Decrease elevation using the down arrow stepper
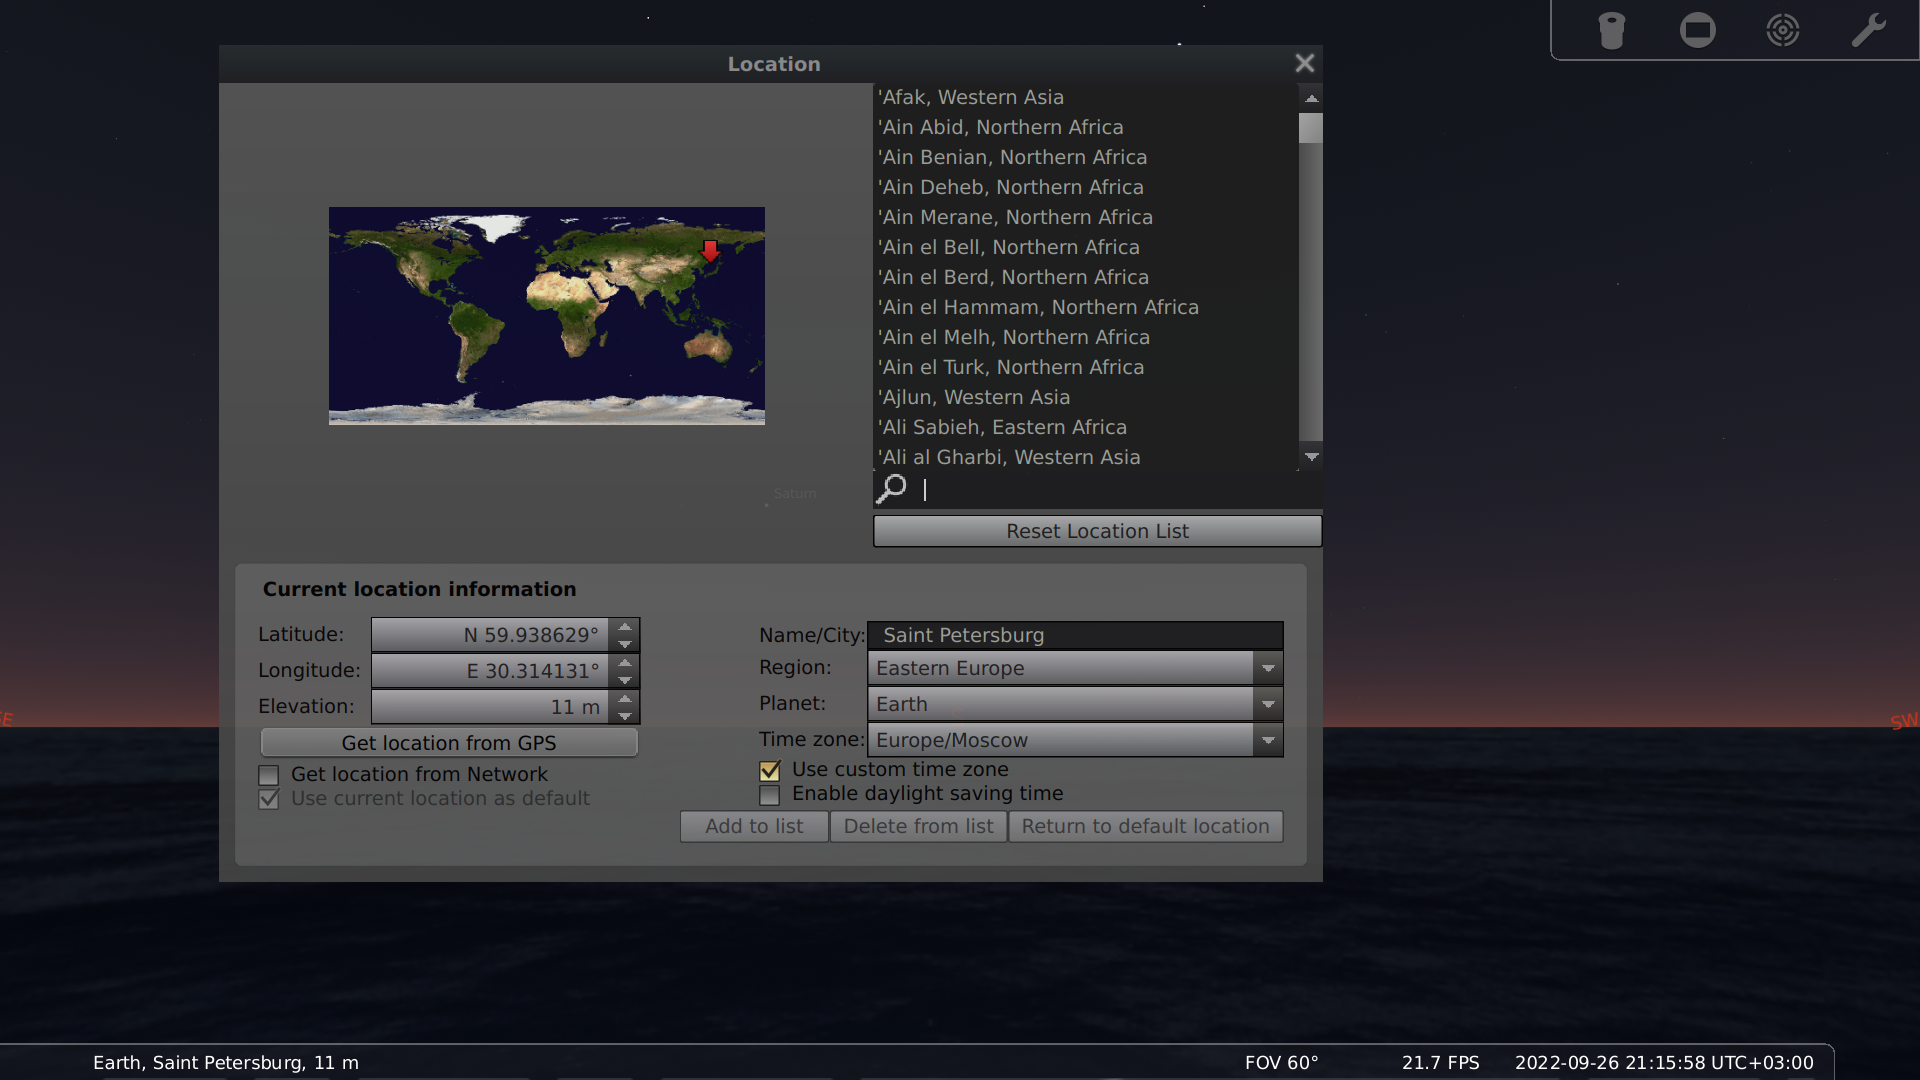The height and width of the screenshot is (1080, 1920). point(625,716)
